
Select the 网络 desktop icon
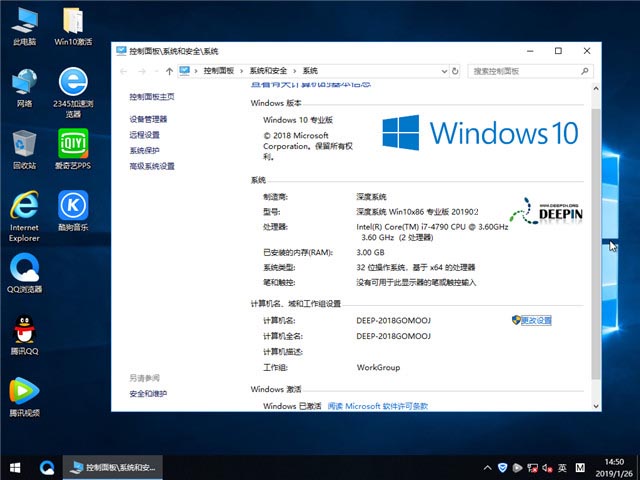point(24,88)
